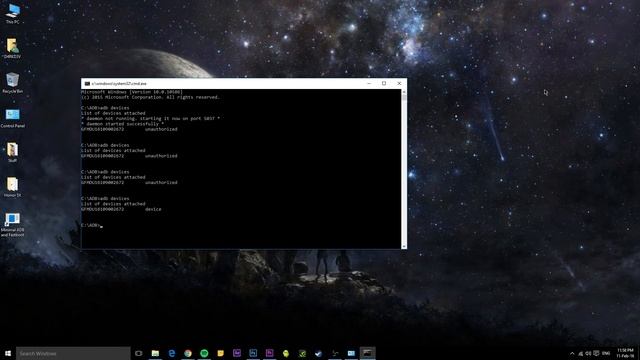Launch Google Chrome from the taskbar
Screen dimensions: 640x360
[188, 353]
